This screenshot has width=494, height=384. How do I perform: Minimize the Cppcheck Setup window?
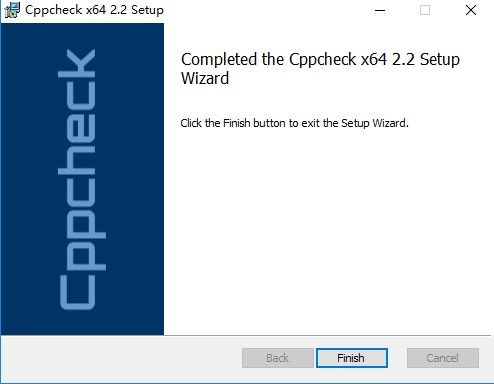point(380,10)
